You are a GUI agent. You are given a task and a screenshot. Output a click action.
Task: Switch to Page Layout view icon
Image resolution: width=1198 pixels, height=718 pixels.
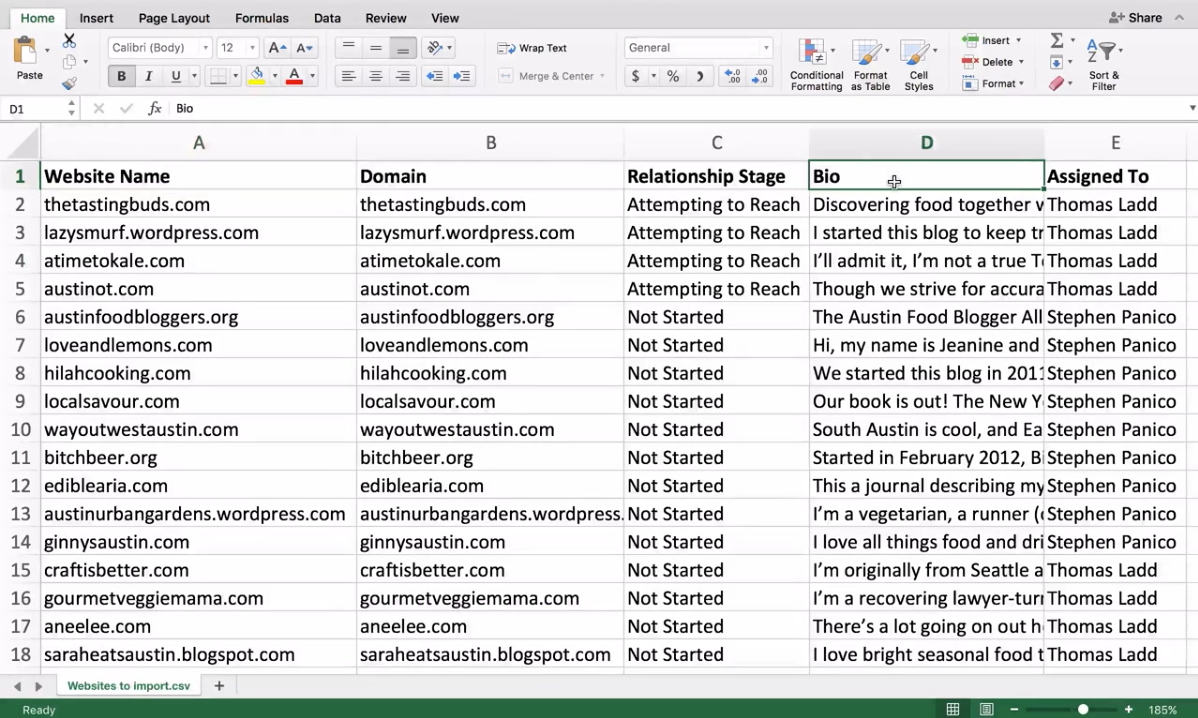coord(986,710)
